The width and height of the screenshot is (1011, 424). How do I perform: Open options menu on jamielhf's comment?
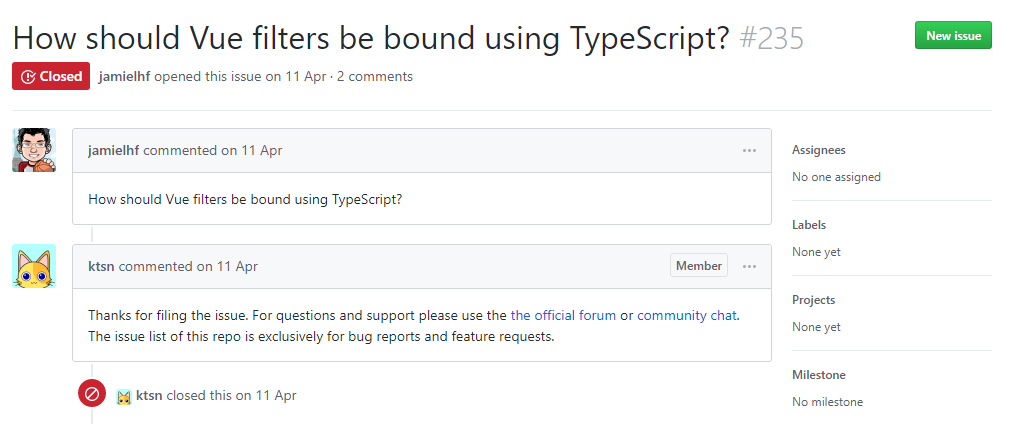pyautogui.click(x=749, y=150)
